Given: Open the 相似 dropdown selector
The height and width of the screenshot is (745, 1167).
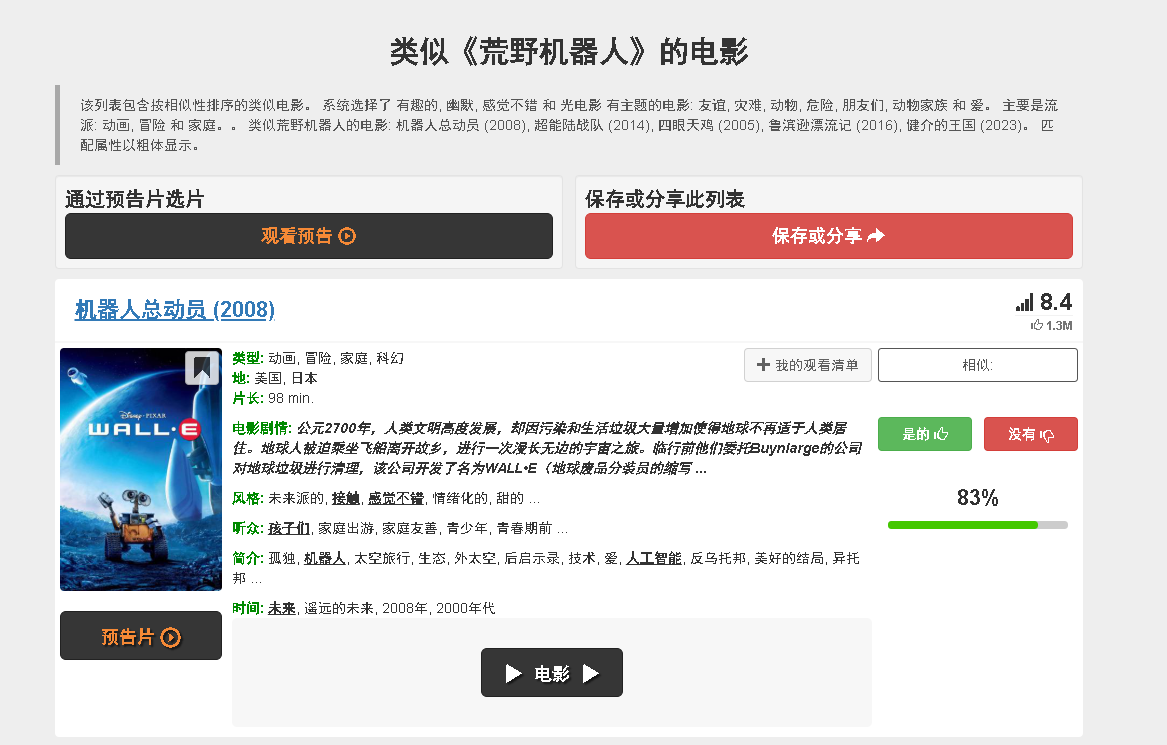Looking at the screenshot, I should [x=977, y=364].
